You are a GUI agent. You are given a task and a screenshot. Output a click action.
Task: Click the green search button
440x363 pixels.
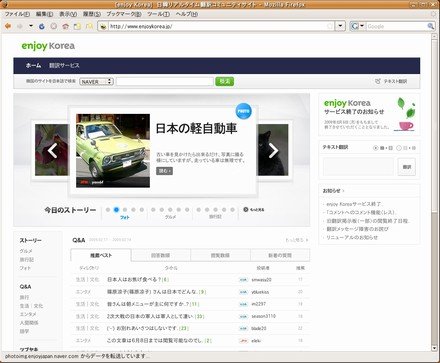[x=224, y=81]
